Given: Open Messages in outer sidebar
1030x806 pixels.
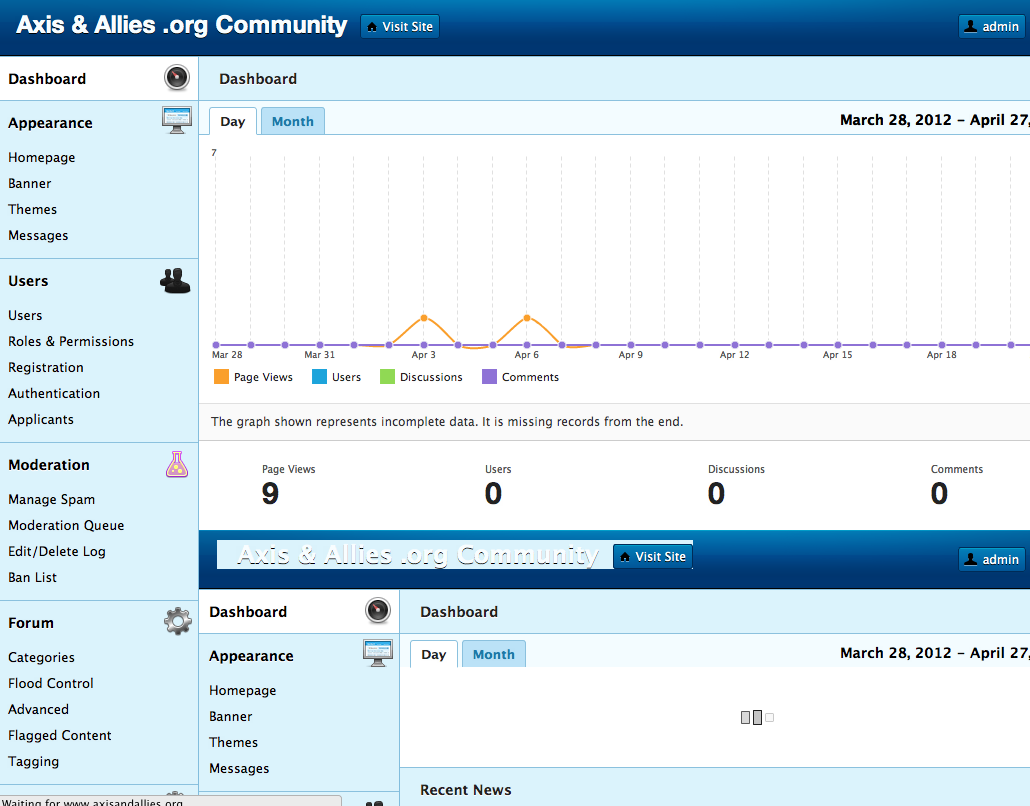Looking at the screenshot, I should pos(38,235).
